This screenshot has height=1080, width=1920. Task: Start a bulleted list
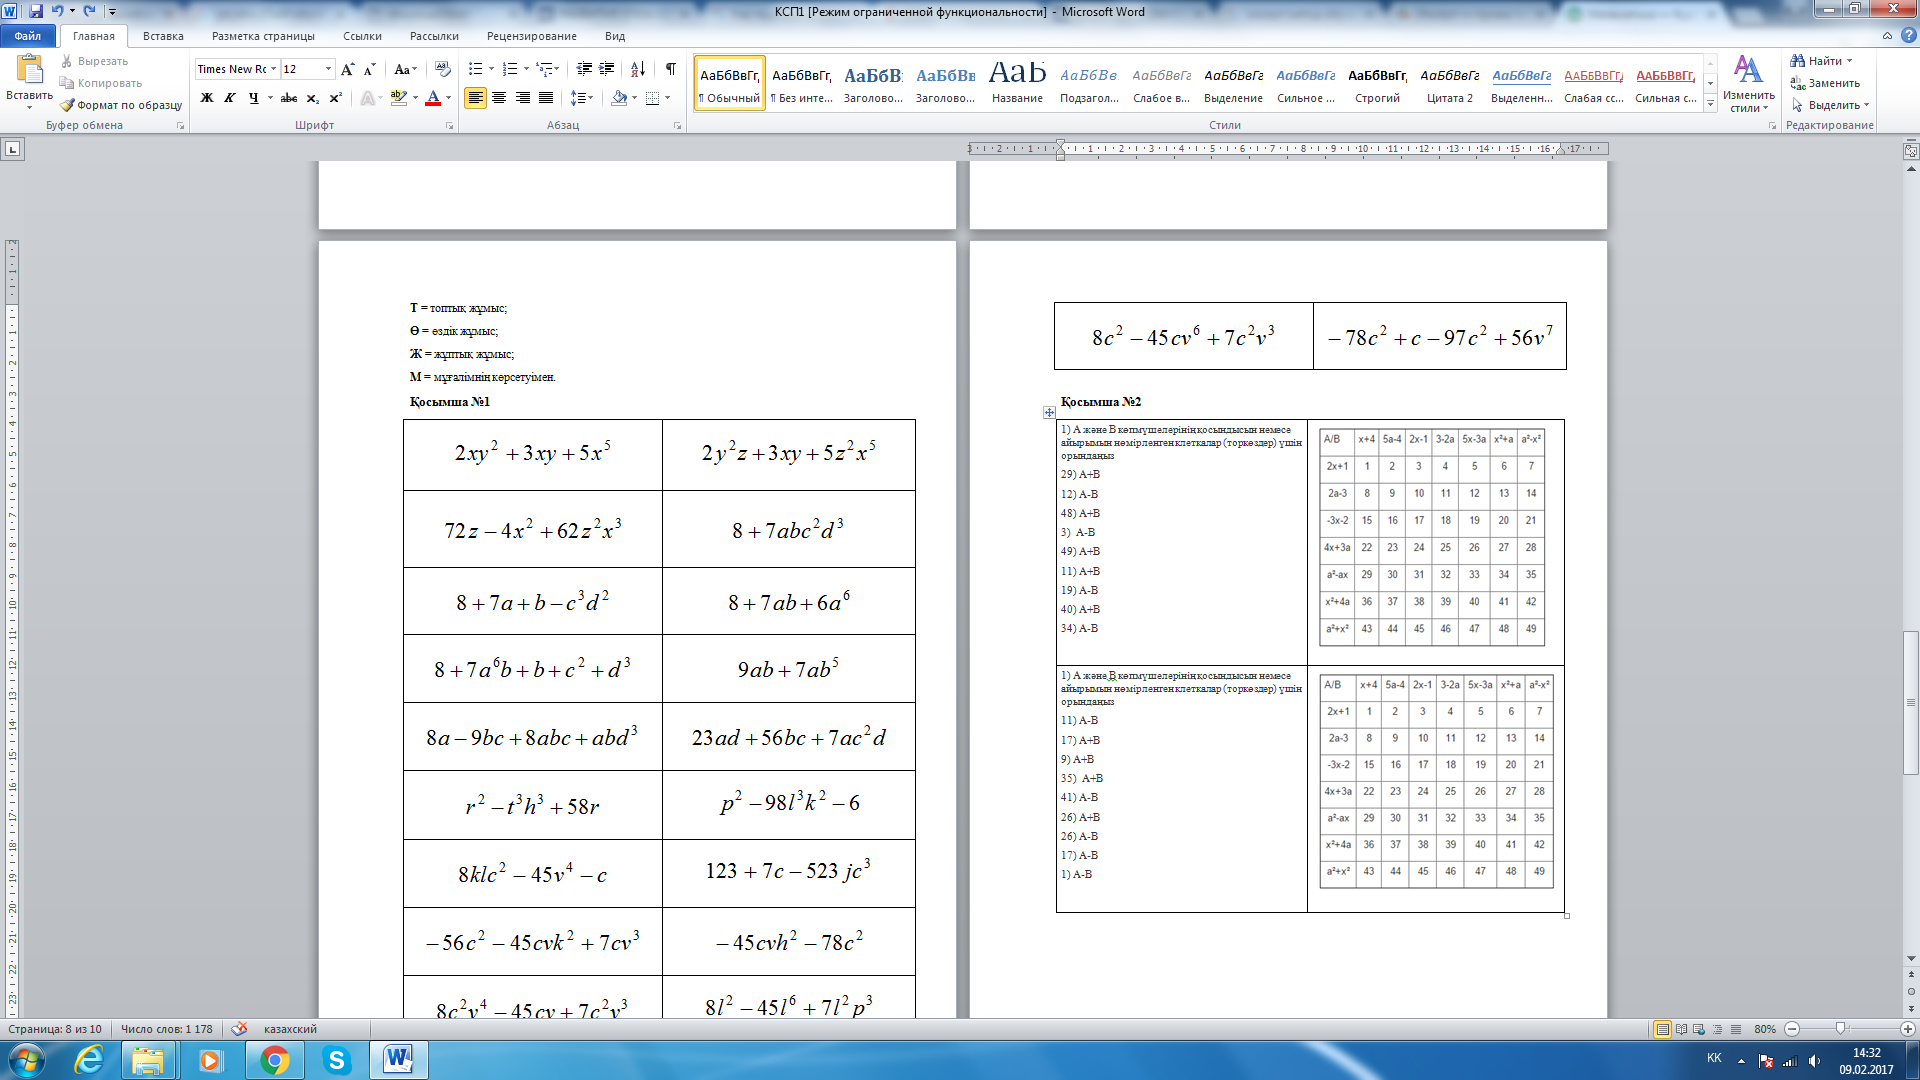tap(476, 69)
